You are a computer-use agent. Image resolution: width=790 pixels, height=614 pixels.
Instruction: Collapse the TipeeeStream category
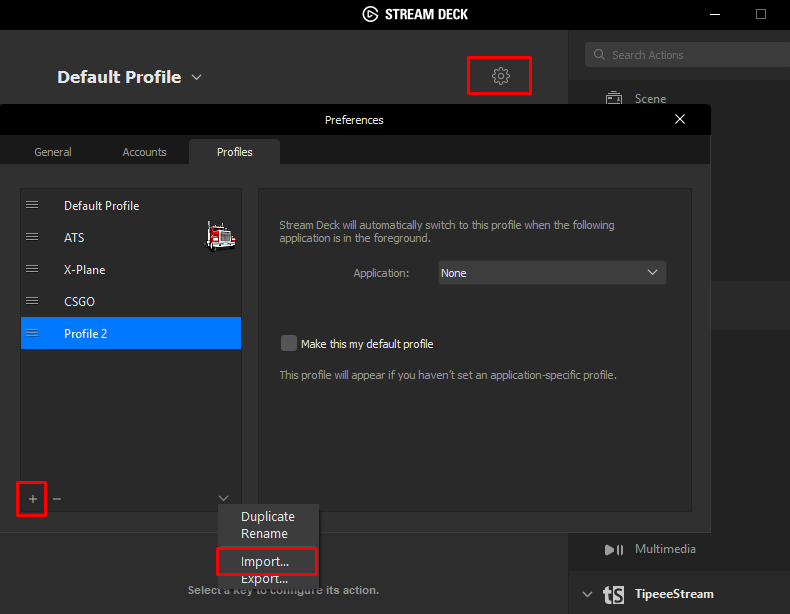click(587, 594)
